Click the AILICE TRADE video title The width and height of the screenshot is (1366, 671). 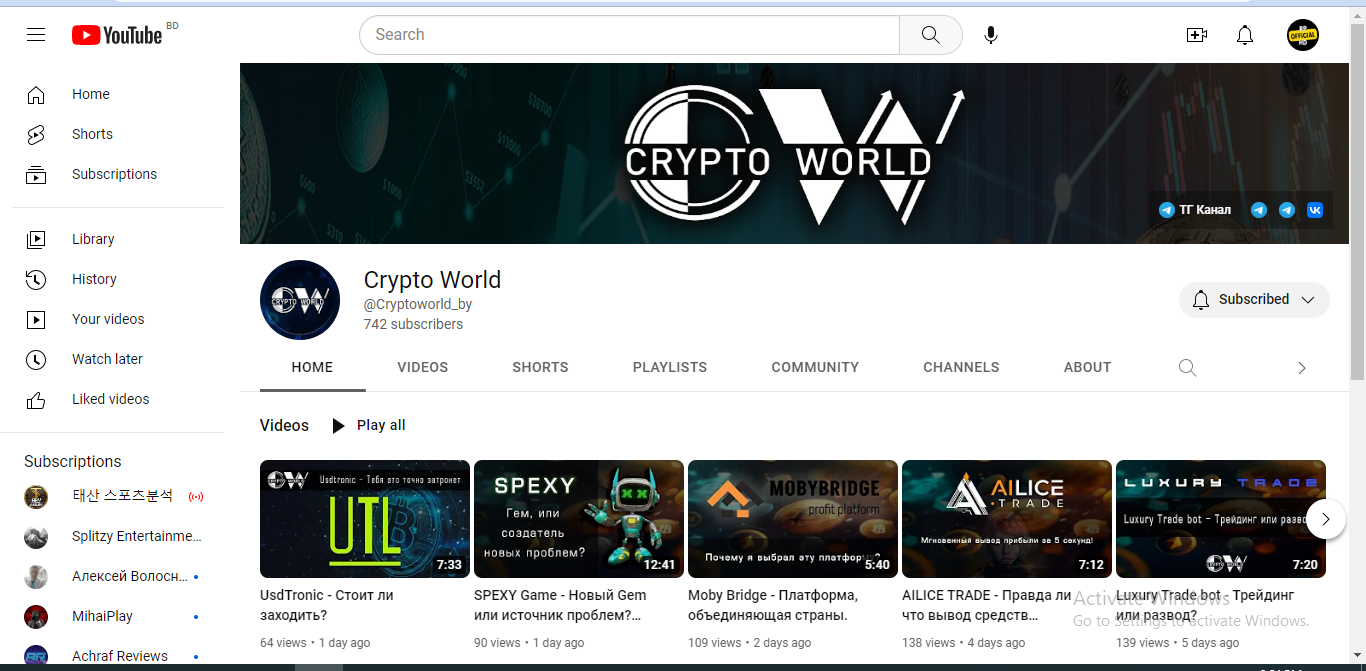[x=986, y=605]
